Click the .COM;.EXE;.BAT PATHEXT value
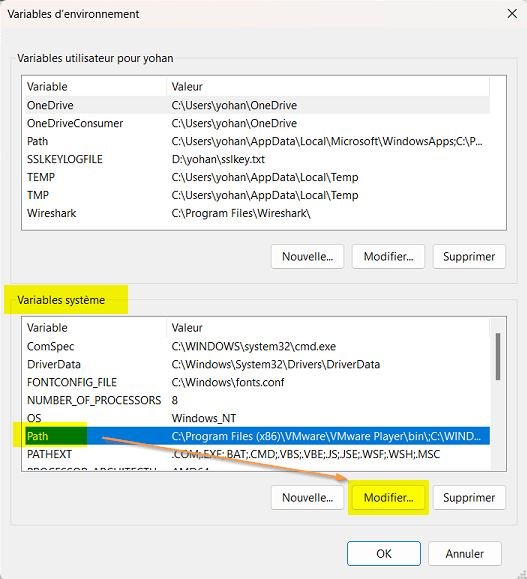The width and height of the screenshot is (527, 579). (x=306, y=455)
